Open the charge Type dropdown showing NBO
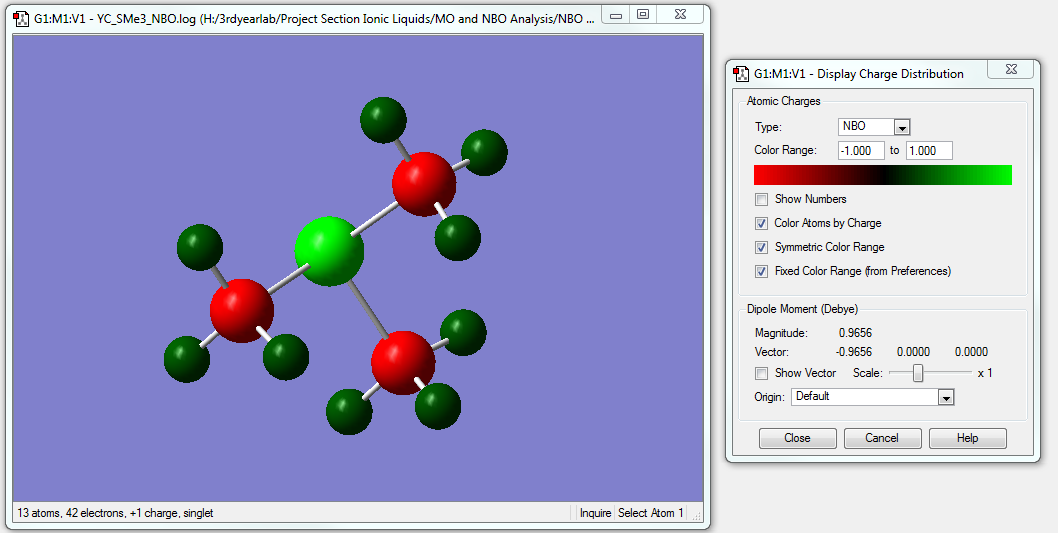This screenshot has width=1058, height=533. [x=901, y=127]
